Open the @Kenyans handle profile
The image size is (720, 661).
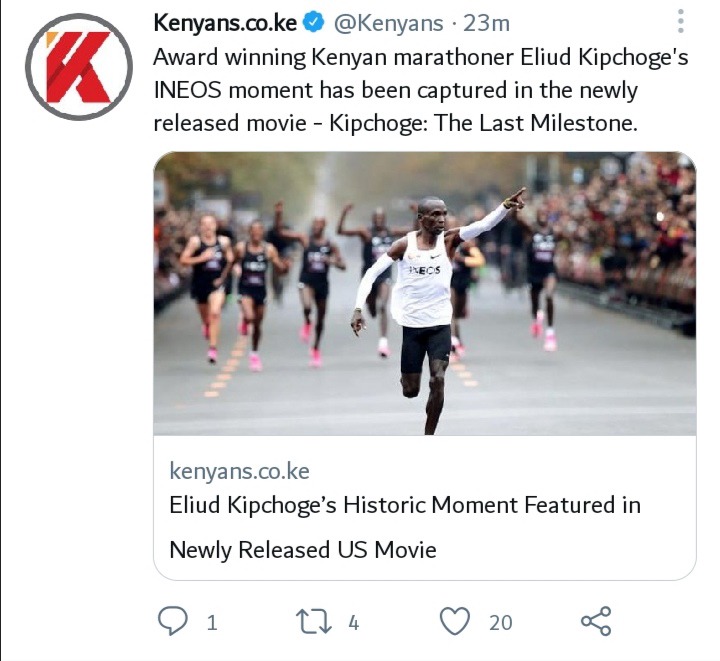[x=388, y=23]
